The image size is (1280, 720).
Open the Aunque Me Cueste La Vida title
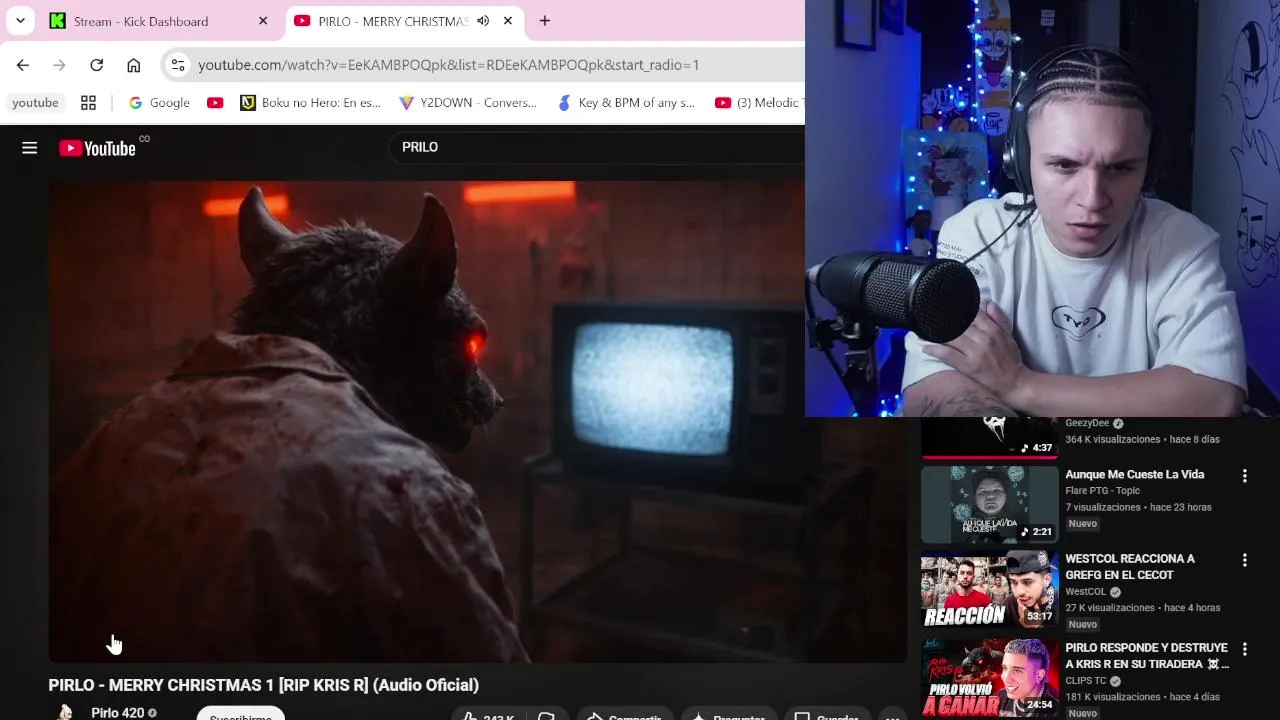pos(1134,475)
